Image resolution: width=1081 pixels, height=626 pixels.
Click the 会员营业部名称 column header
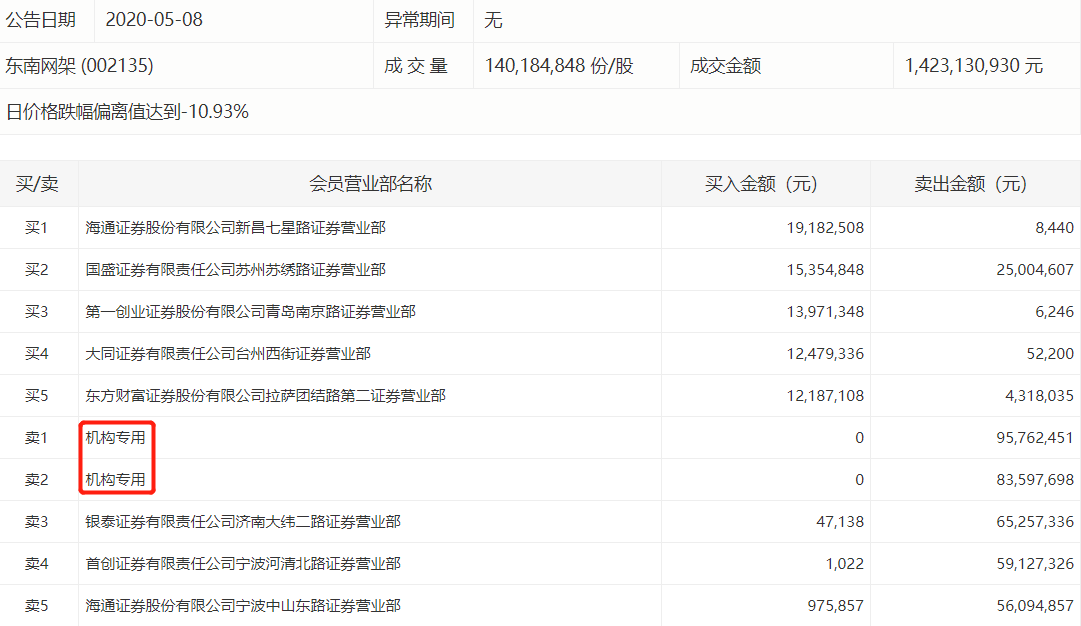(370, 184)
